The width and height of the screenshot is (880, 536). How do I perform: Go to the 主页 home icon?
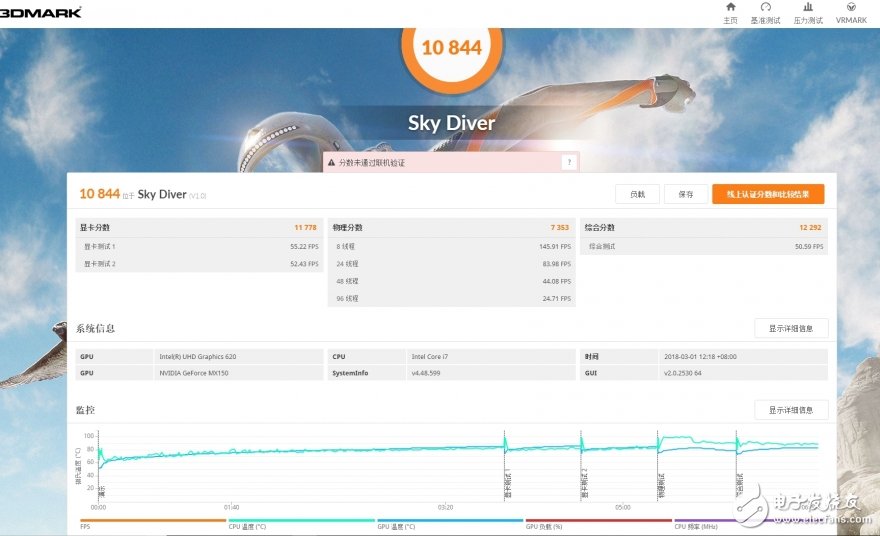(x=730, y=13)
